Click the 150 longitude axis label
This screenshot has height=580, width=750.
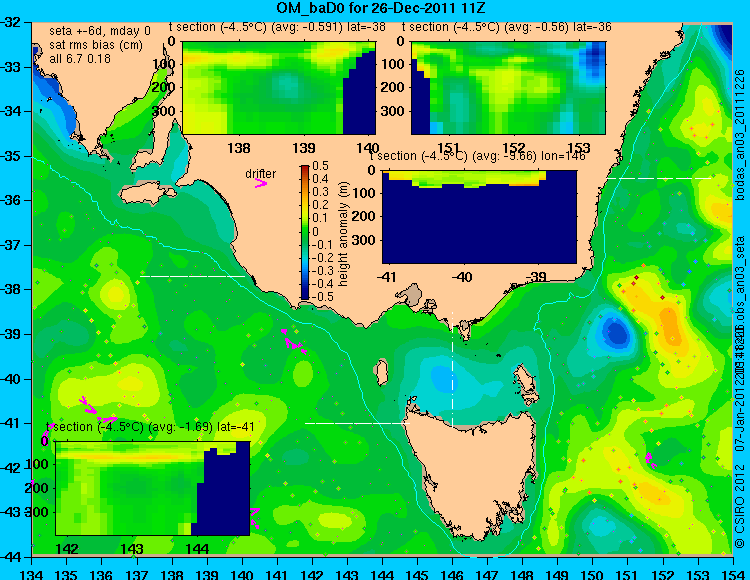(593, 574)
